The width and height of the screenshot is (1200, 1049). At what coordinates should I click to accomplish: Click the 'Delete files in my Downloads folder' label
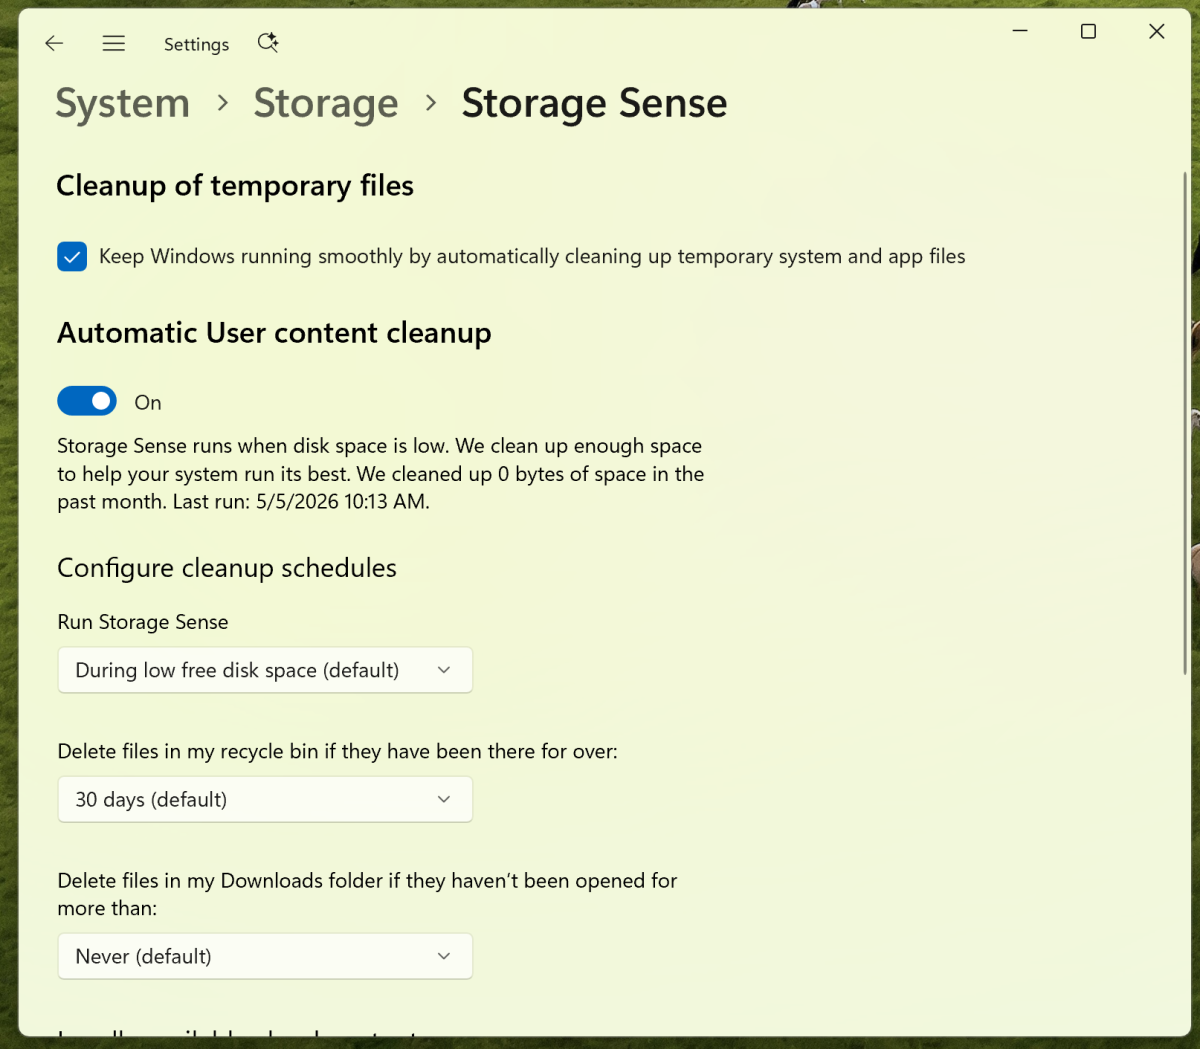(368, 894)
